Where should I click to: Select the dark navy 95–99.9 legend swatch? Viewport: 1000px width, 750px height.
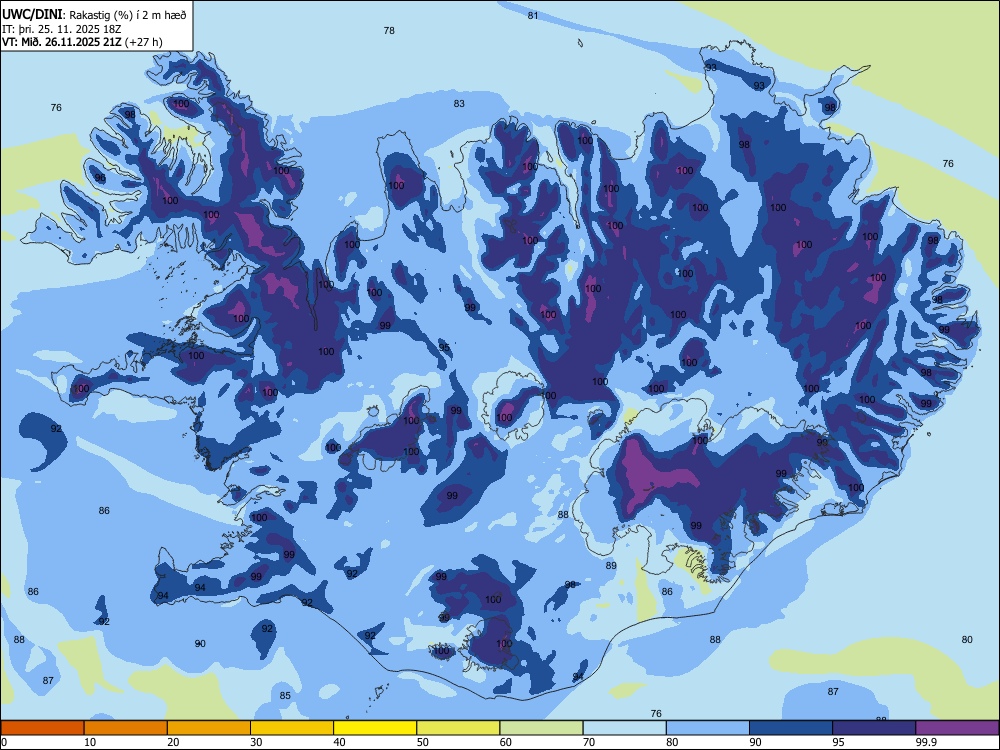tap(874, 728)
